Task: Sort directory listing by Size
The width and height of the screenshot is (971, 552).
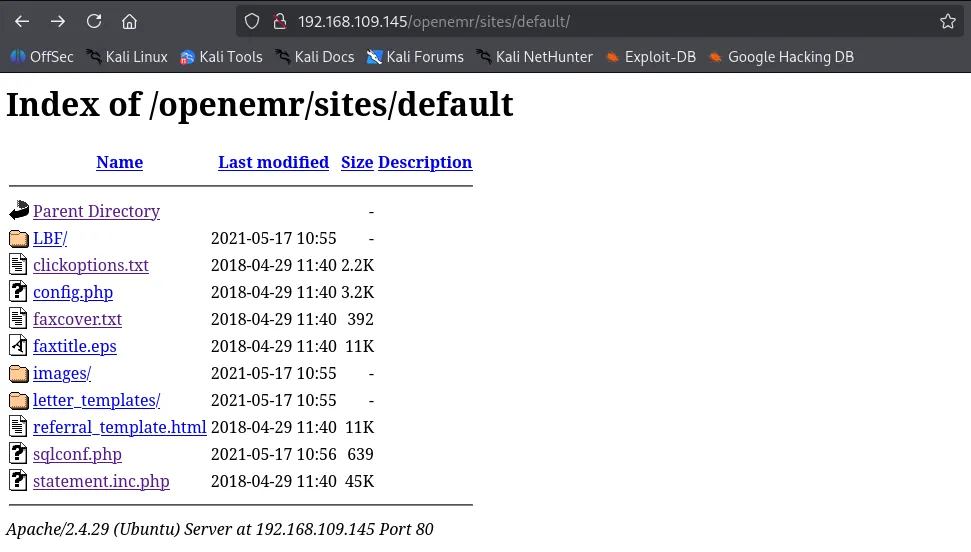Action: pyautogui.click(x=357, y=162)
